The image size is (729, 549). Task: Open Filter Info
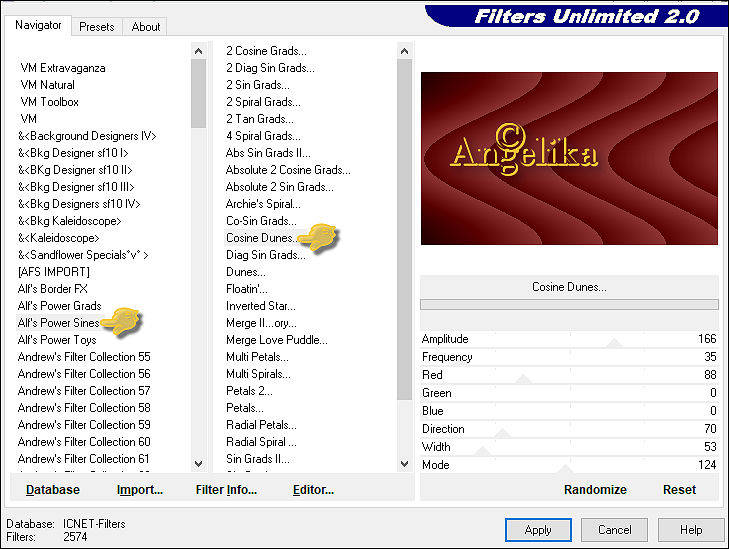226,489
